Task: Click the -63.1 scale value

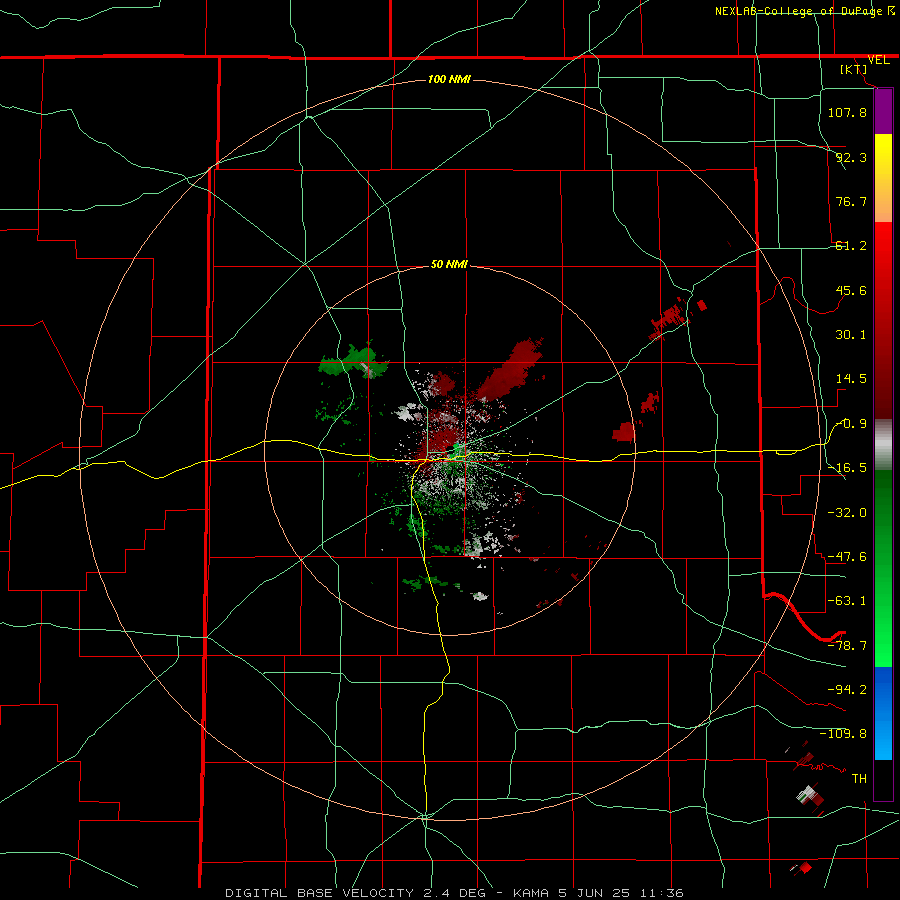Action: click(847, 601)
